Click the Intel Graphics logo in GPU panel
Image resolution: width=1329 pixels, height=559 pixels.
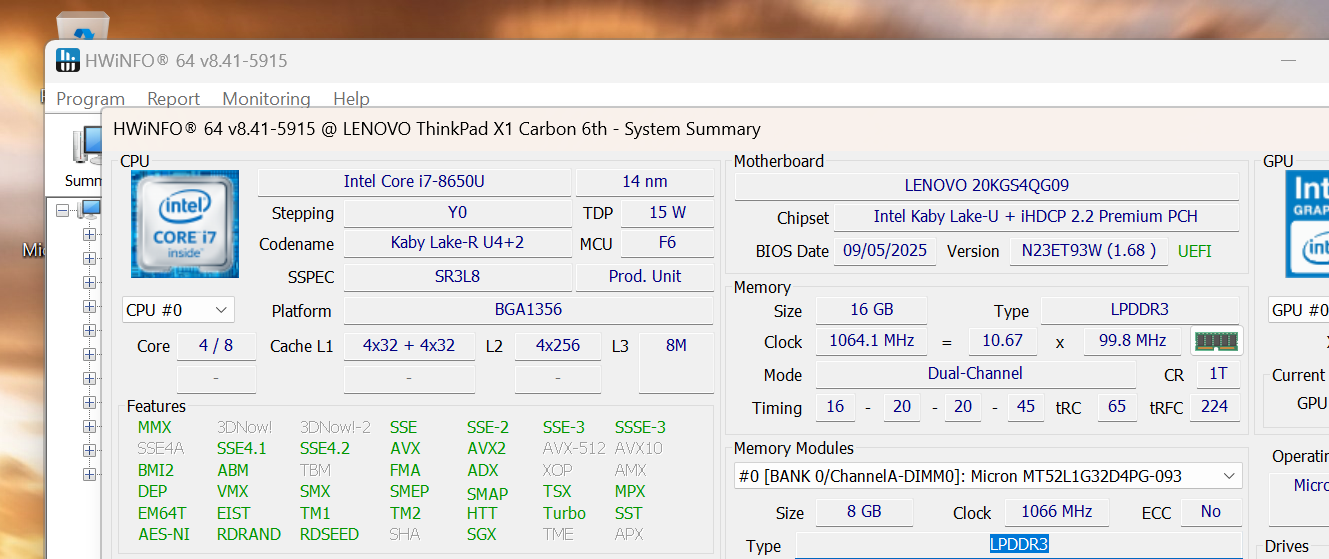pyautogui.click(x=1307, y=224)
